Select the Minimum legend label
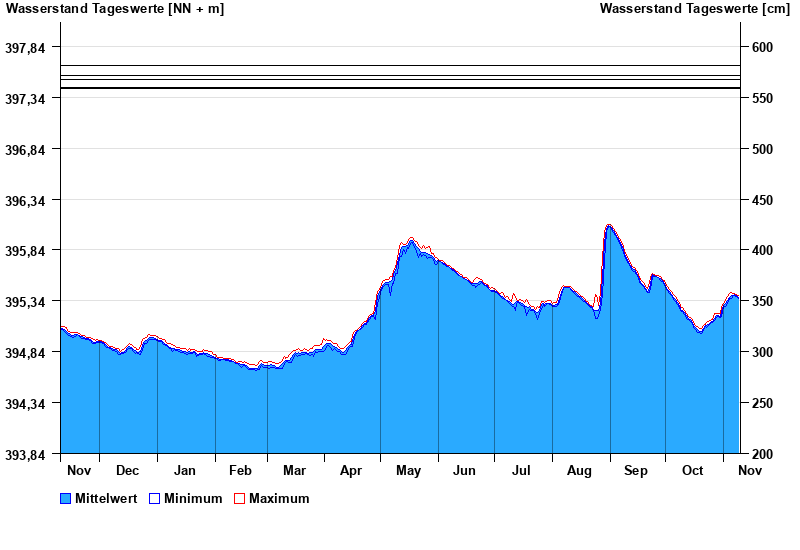 [x=193, y=499]
